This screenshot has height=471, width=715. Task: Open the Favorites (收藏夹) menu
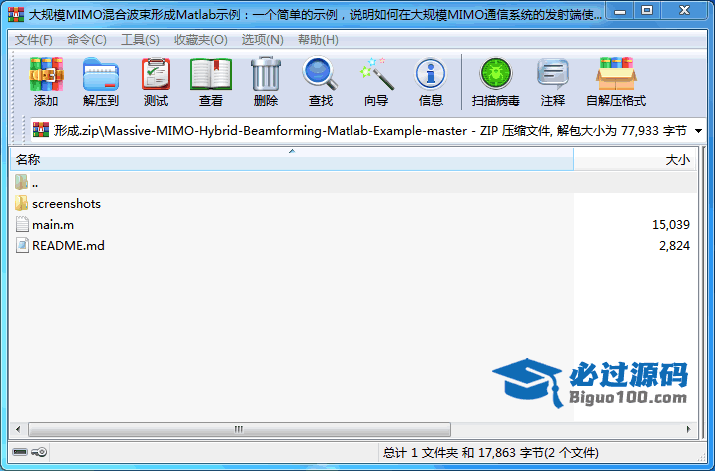tap(201, 40)
